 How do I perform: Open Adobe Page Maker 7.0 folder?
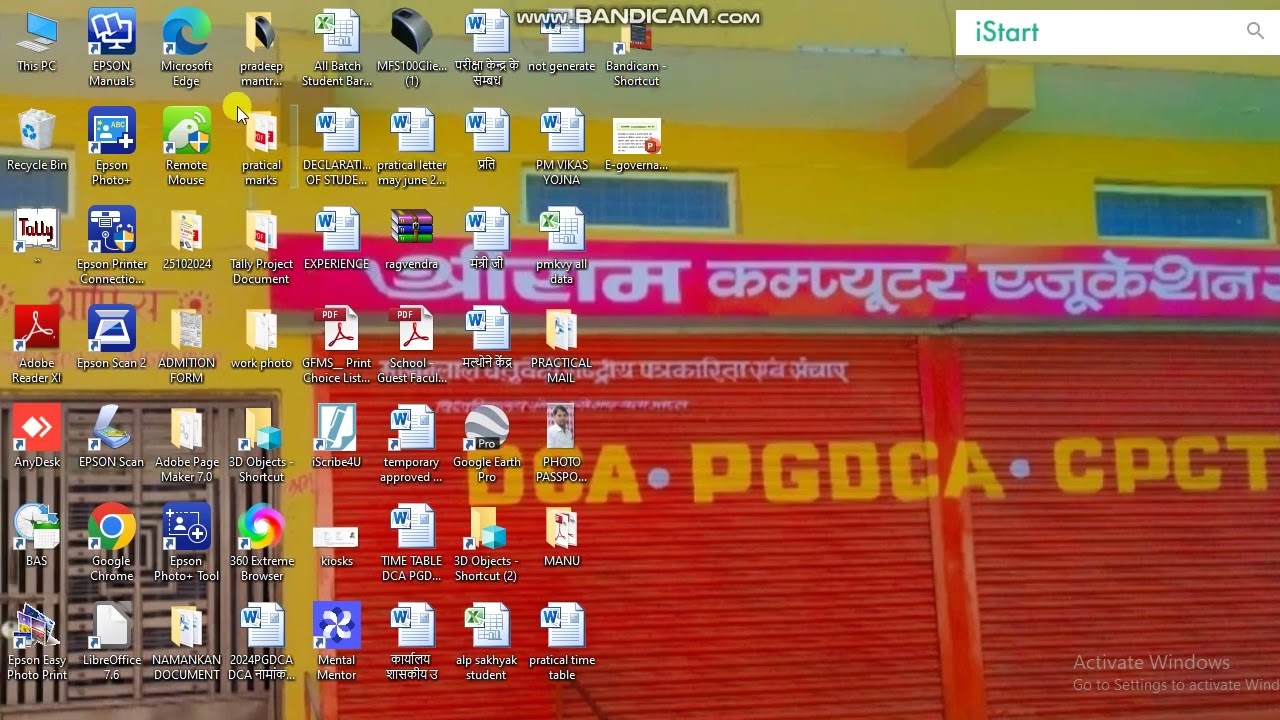point(186,445)
